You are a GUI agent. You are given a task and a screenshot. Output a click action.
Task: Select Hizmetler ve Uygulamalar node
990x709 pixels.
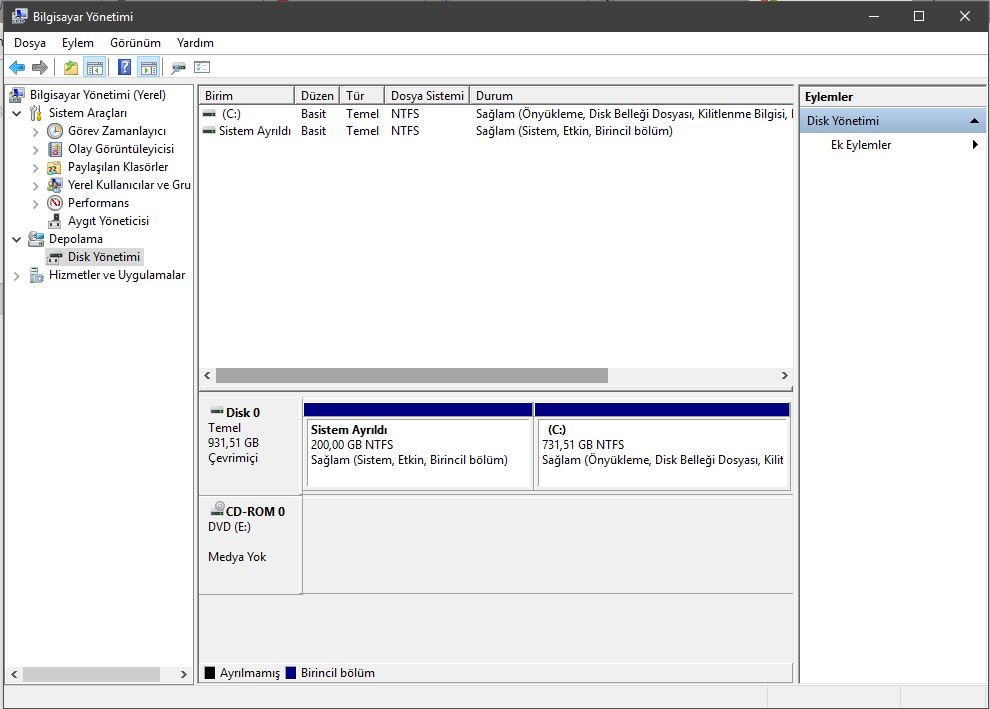tap(117, 275)
